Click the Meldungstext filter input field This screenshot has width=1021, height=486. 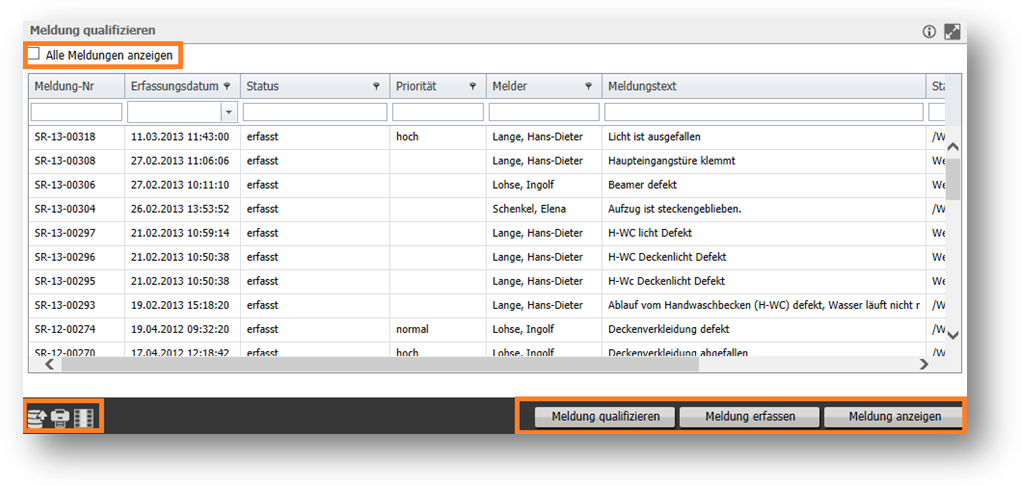(x=764, y=112)
